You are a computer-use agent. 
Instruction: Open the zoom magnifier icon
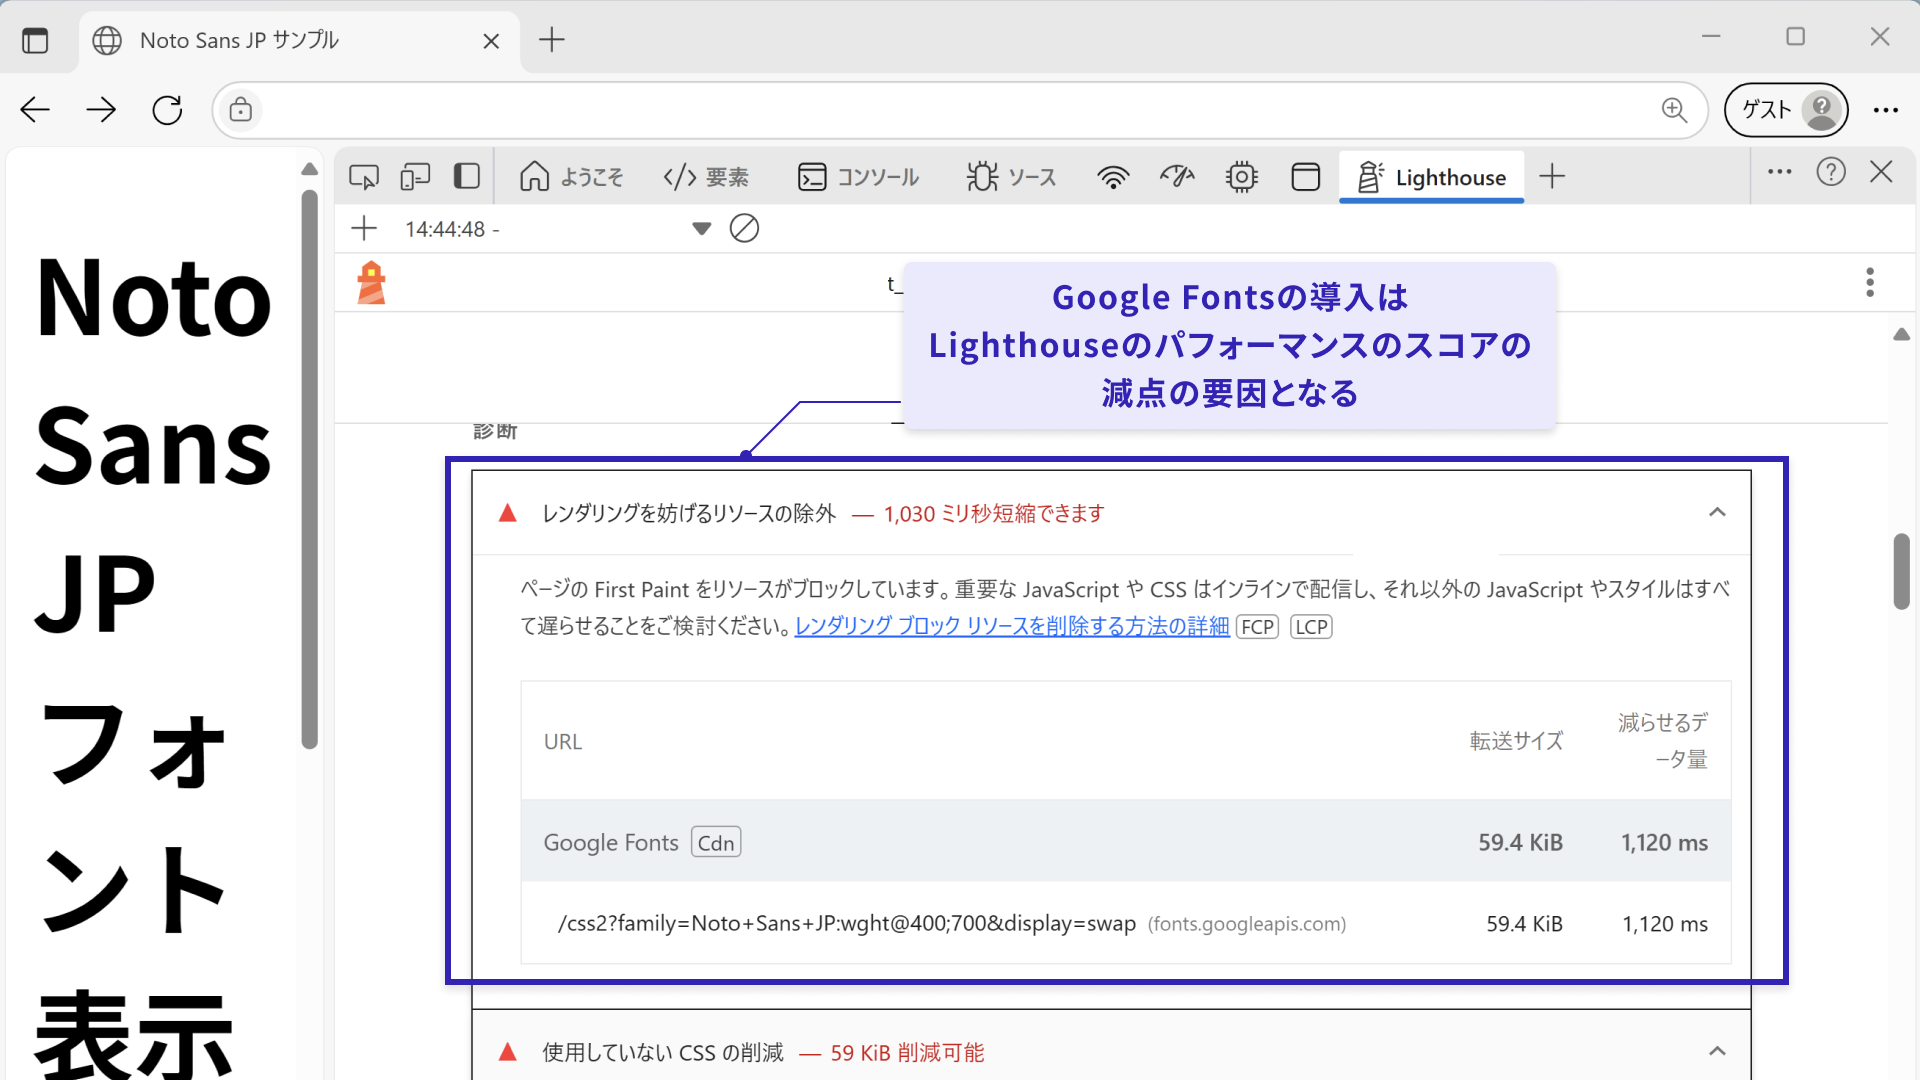point(1675,110)
